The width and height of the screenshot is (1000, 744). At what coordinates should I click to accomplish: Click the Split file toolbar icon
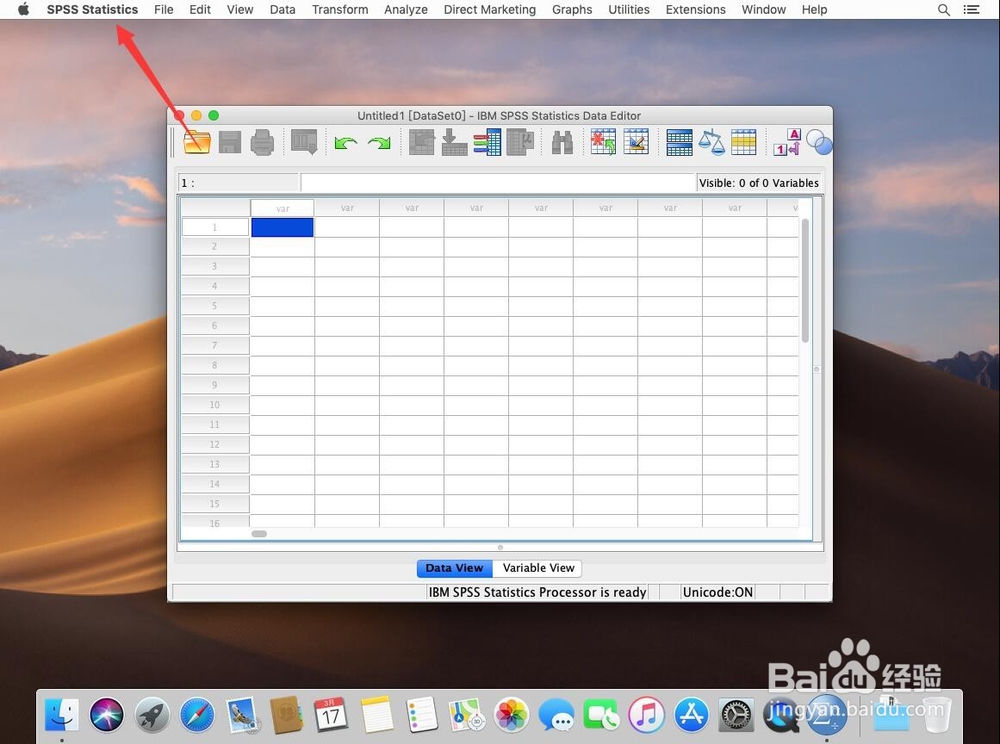pyautogui.click(x=679, y=142)
